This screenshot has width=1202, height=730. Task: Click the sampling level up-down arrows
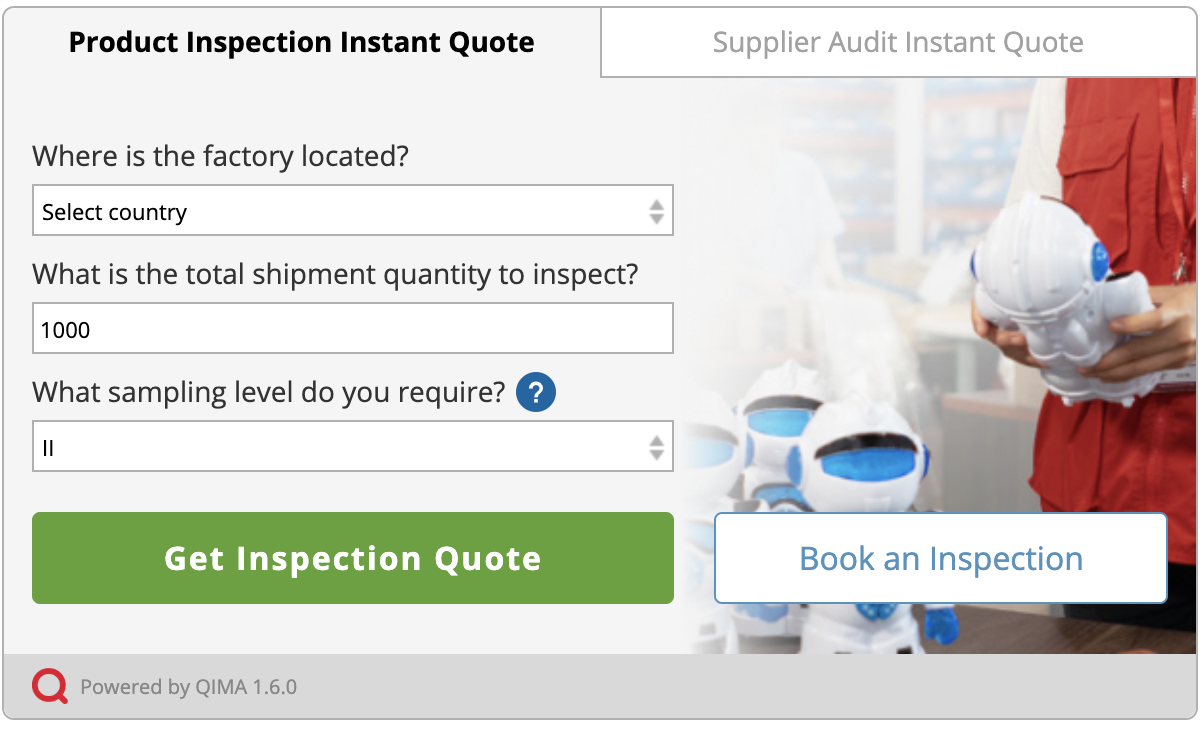[x=656, y=447]
